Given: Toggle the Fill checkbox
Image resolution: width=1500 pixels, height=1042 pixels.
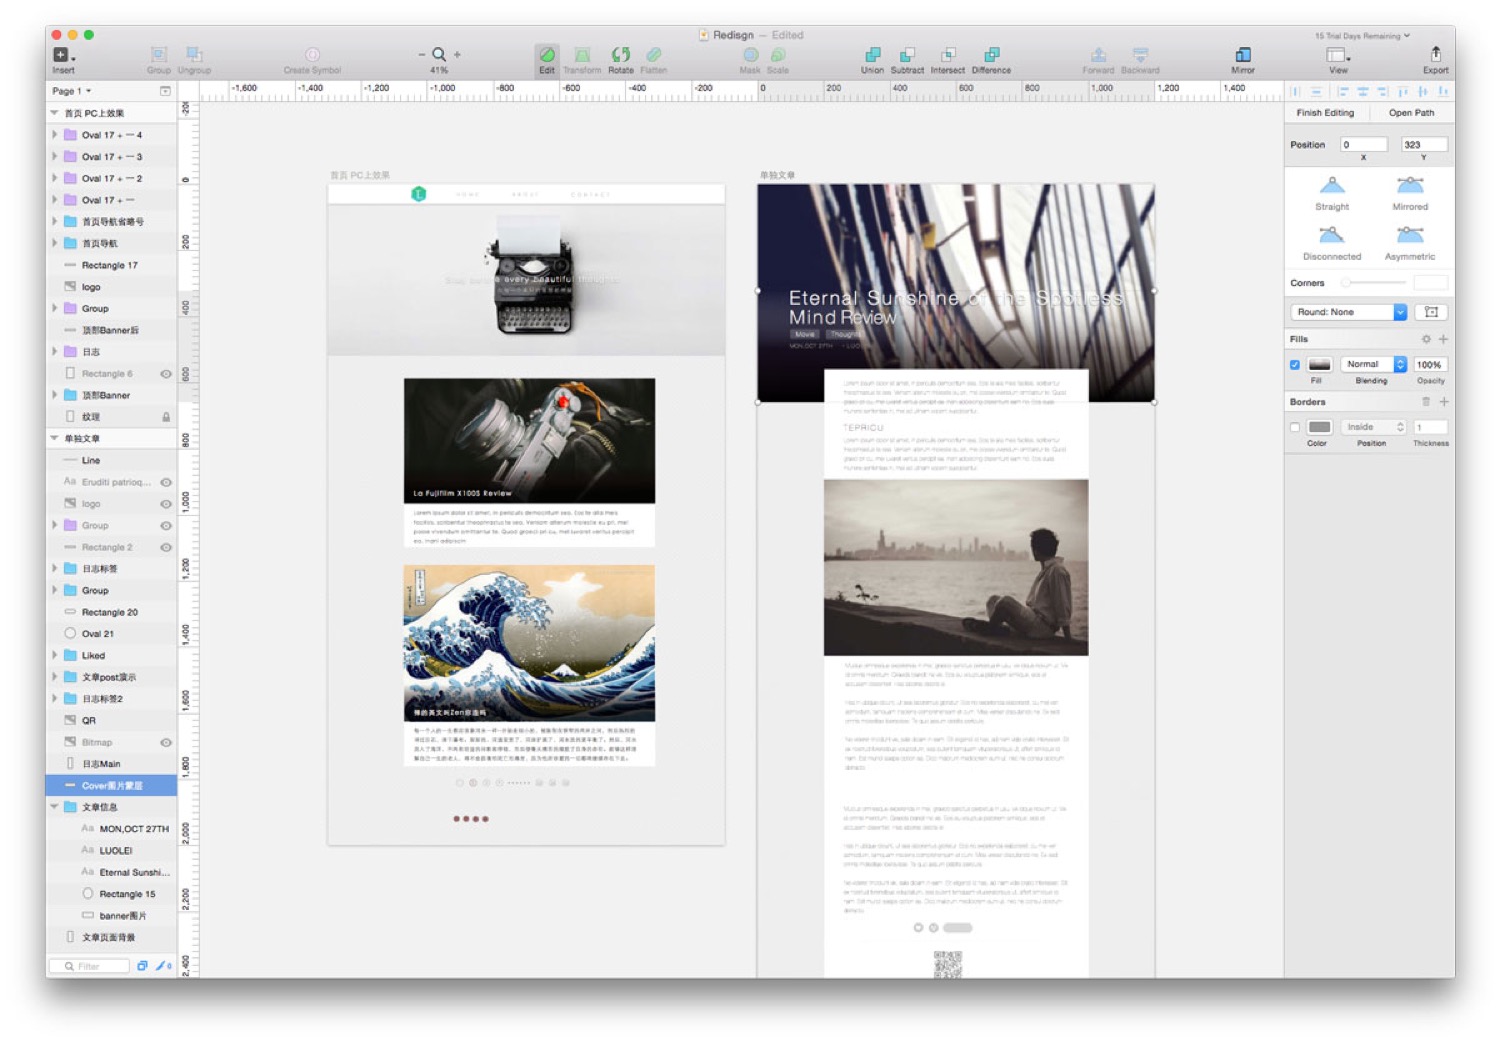Looking at the screenshot, I should 1295,365.
